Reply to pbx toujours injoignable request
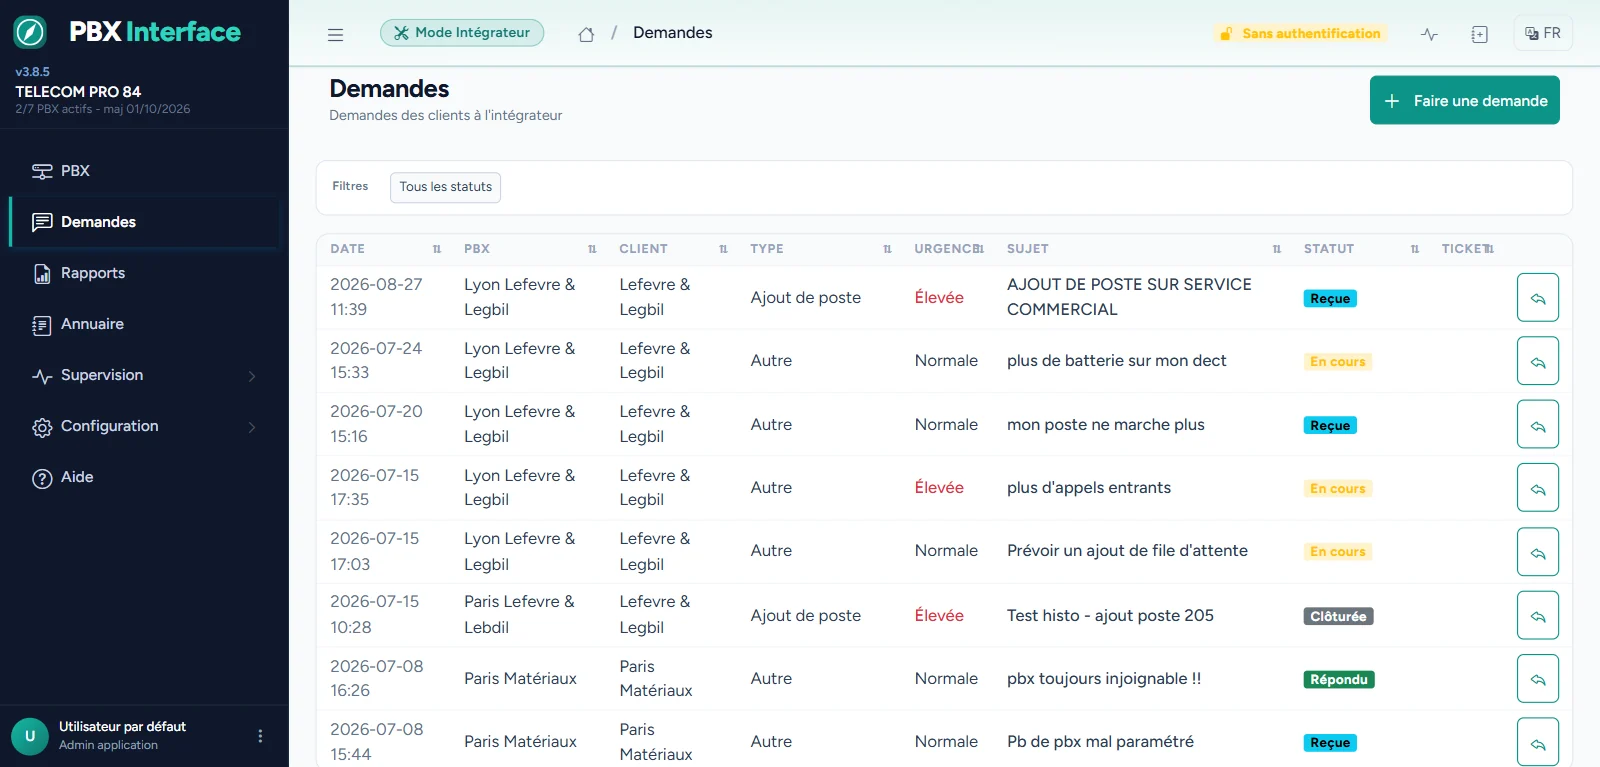This screenshot has height=767, width=1600. [1537, 679]
